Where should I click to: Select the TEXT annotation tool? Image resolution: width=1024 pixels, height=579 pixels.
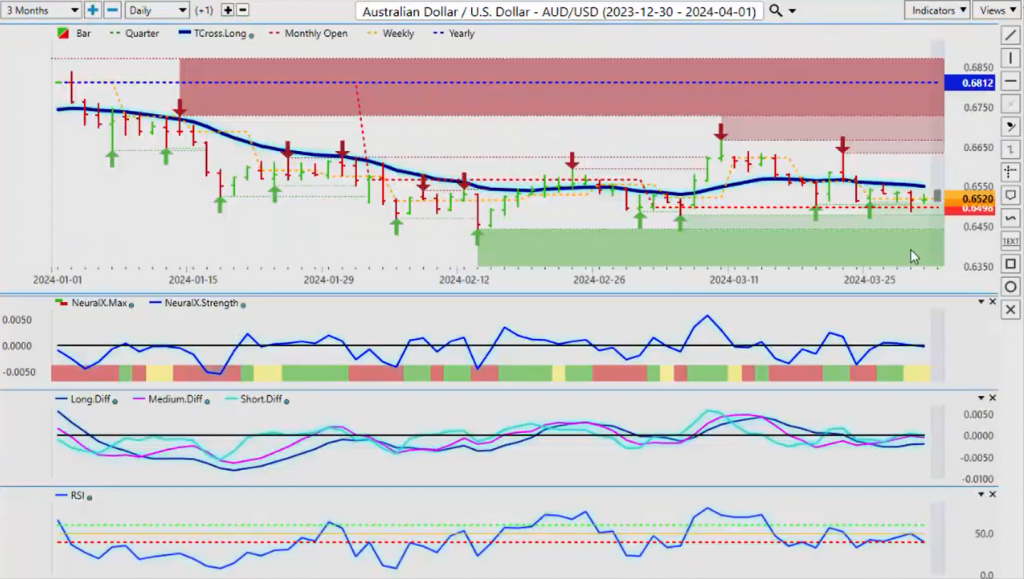[1010, 241]
